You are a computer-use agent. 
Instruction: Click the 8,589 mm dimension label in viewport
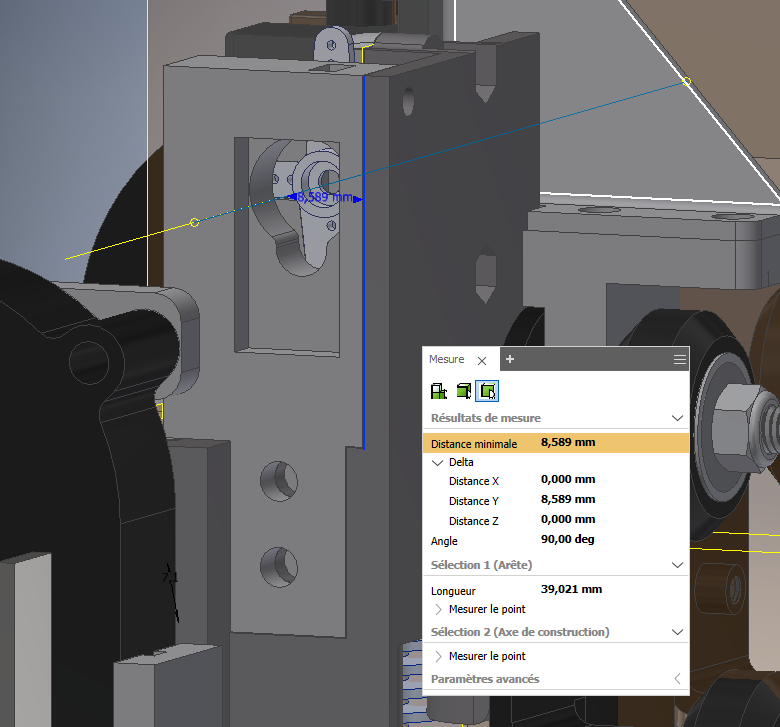[324, 197]
